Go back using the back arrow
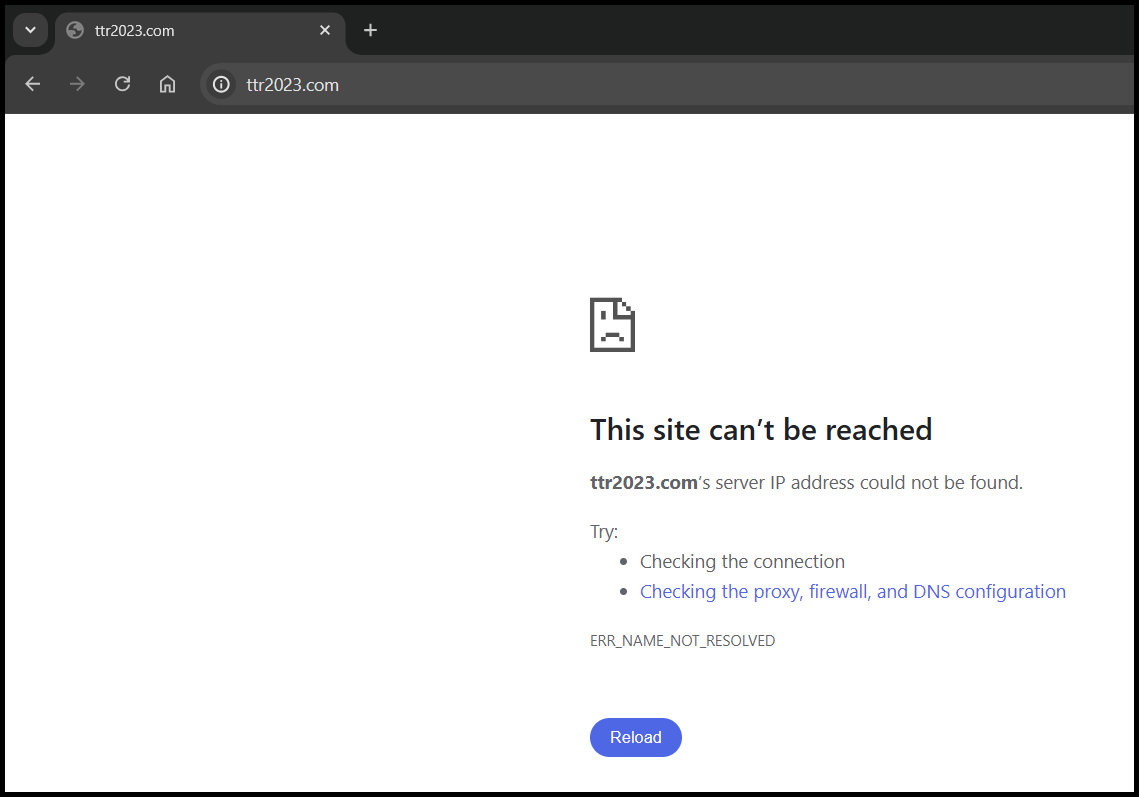The image size is (1139, 797). click(33, 84)
